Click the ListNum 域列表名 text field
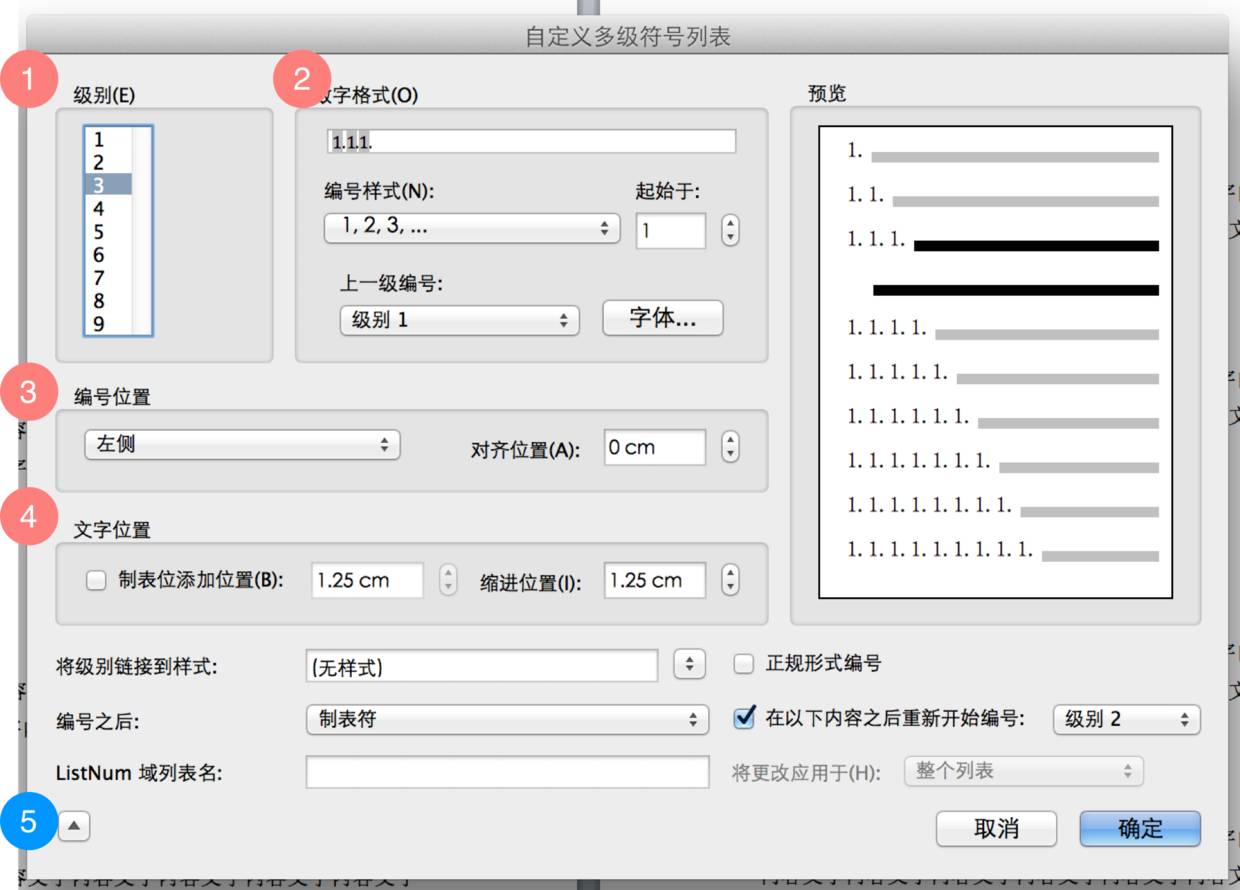This screenshot has width=1240, height=890. pos(507,772)
